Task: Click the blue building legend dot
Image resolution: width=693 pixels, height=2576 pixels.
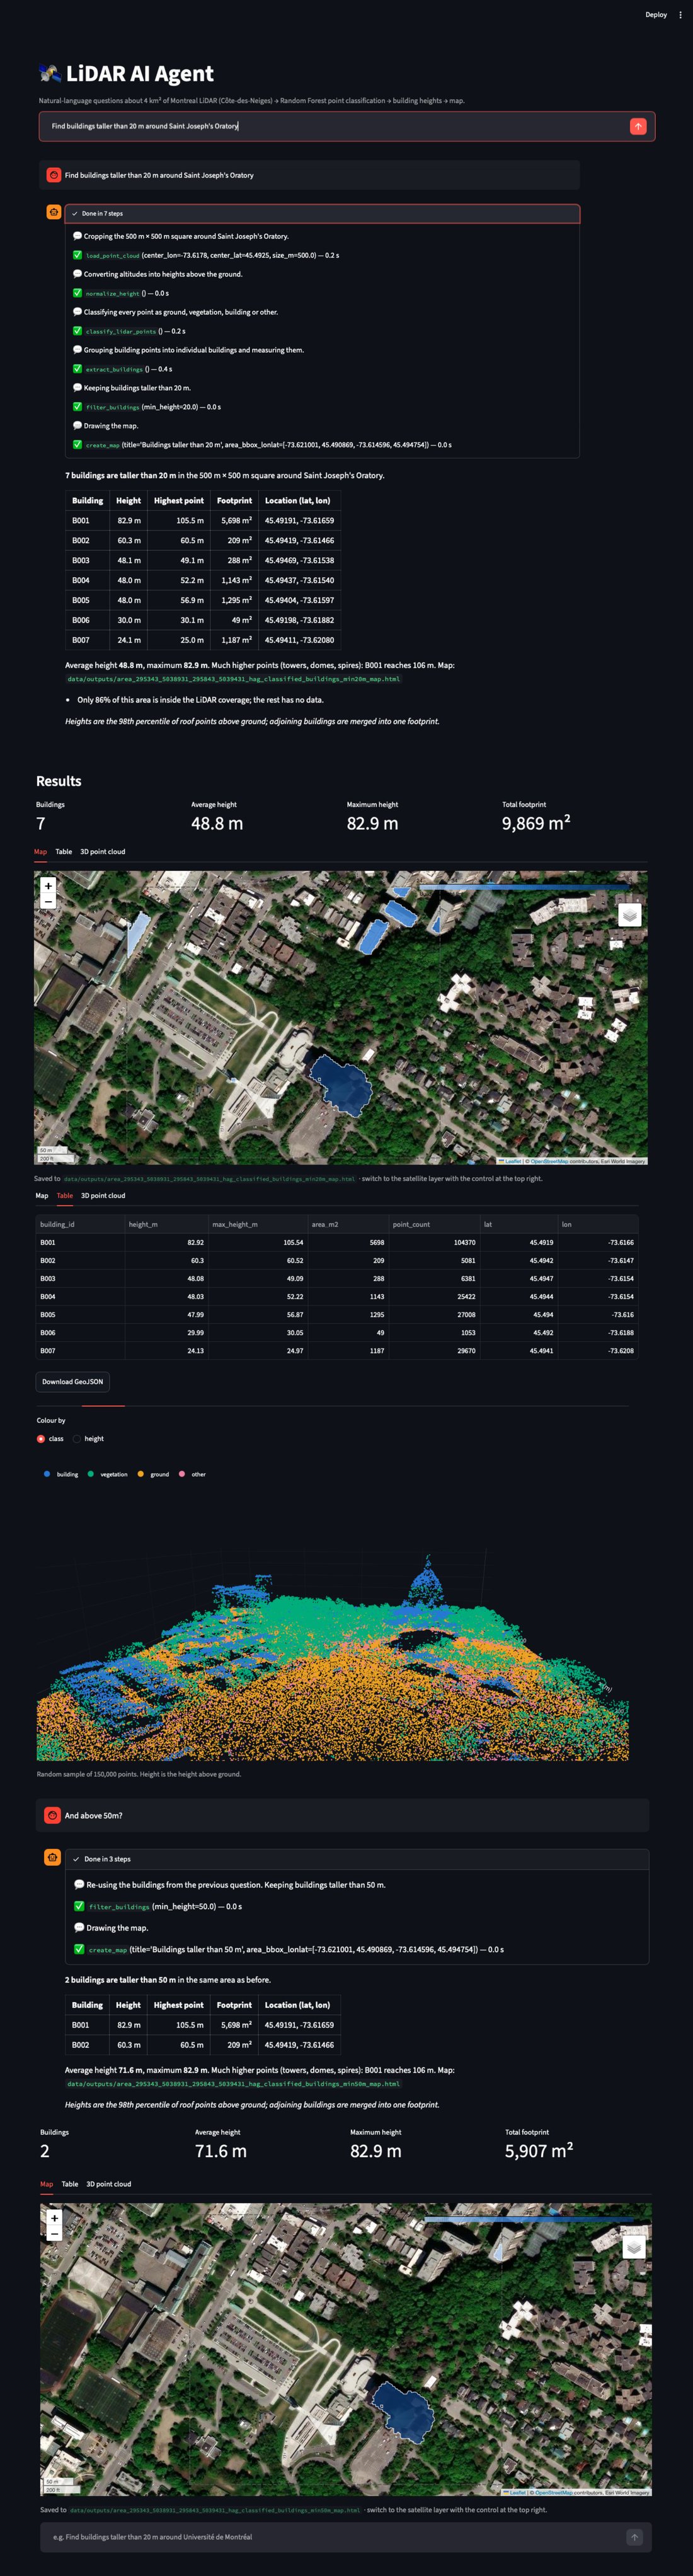Action: click(x=47, y=1474)
